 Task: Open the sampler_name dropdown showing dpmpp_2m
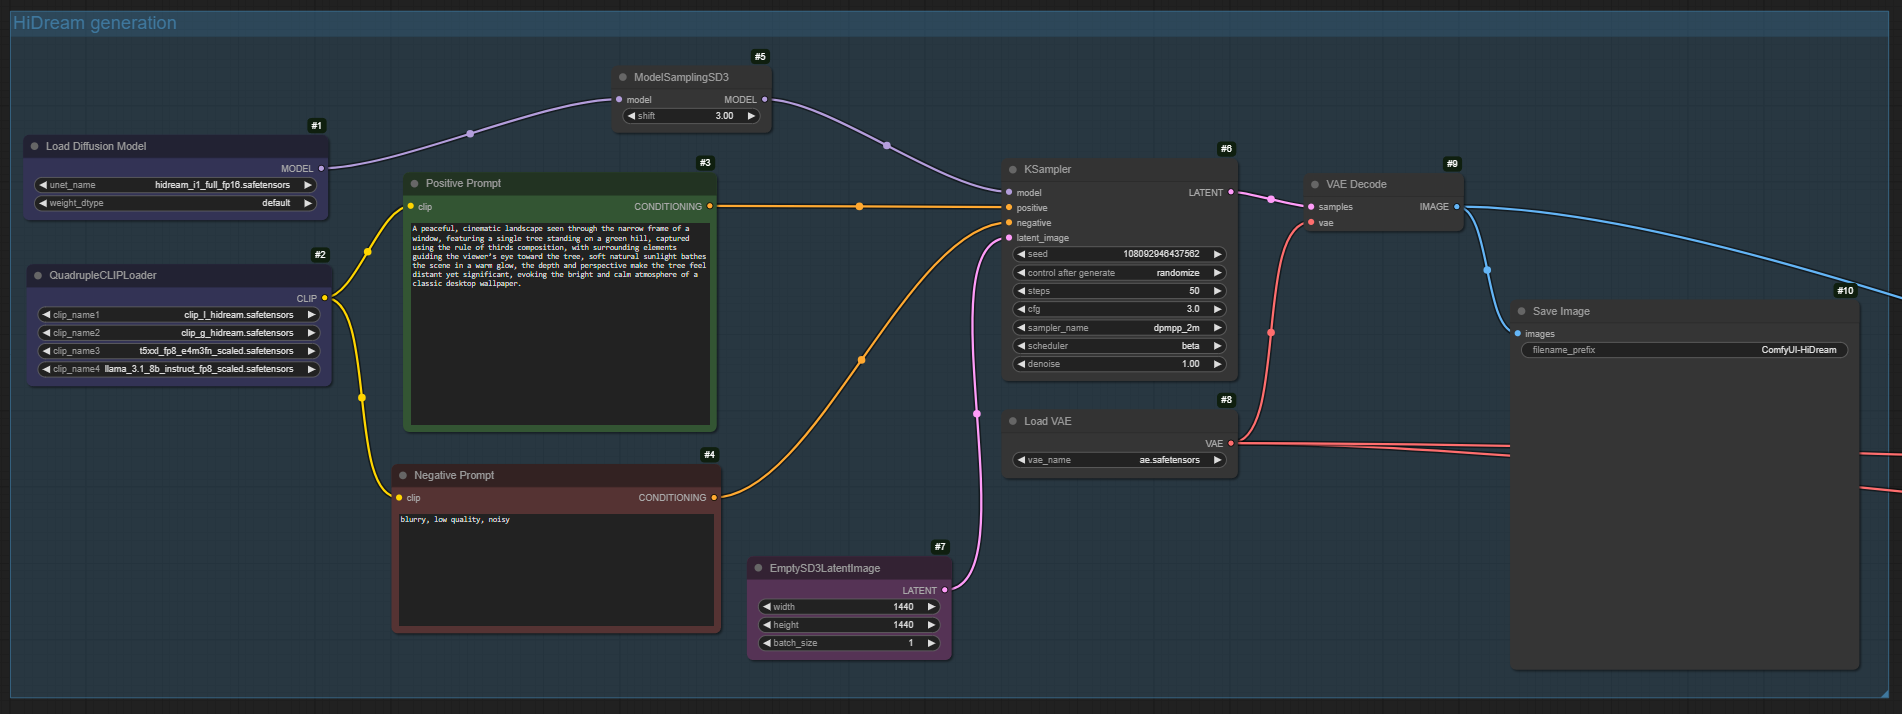tap(1119, 328)
